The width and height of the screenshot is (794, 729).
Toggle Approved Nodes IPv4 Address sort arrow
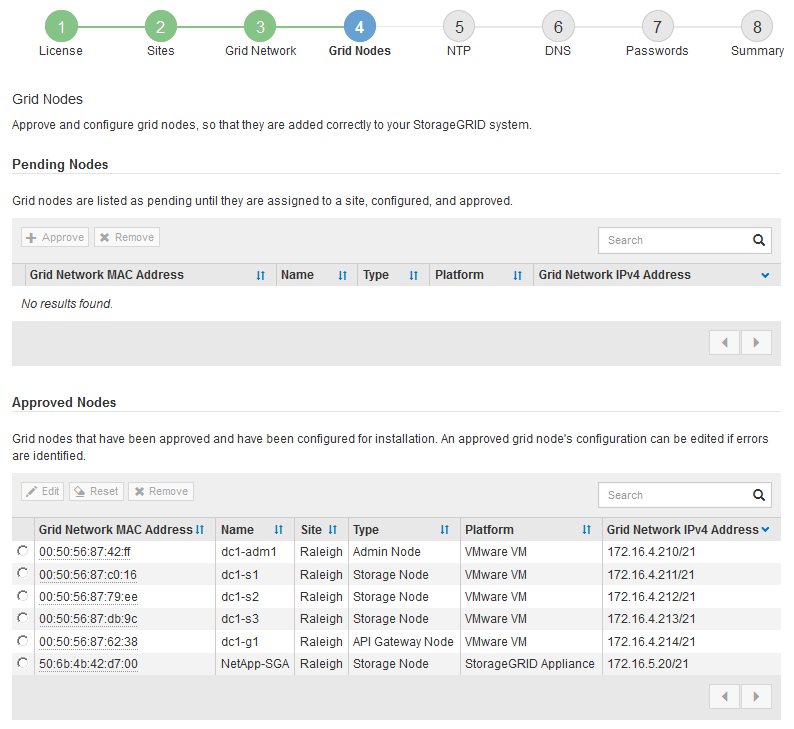(x=765, y=530)
